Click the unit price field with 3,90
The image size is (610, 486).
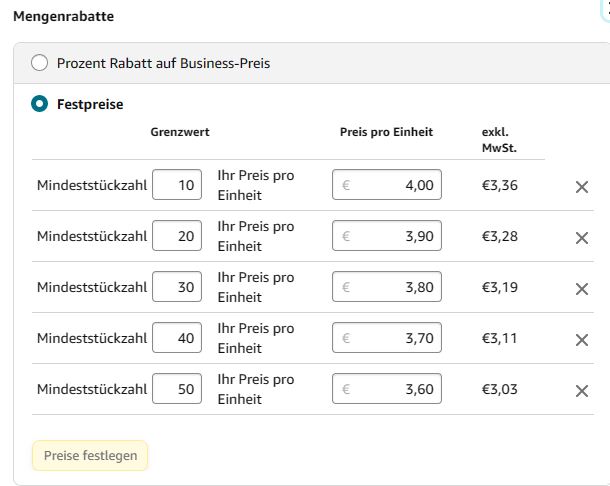pos(387,235)
